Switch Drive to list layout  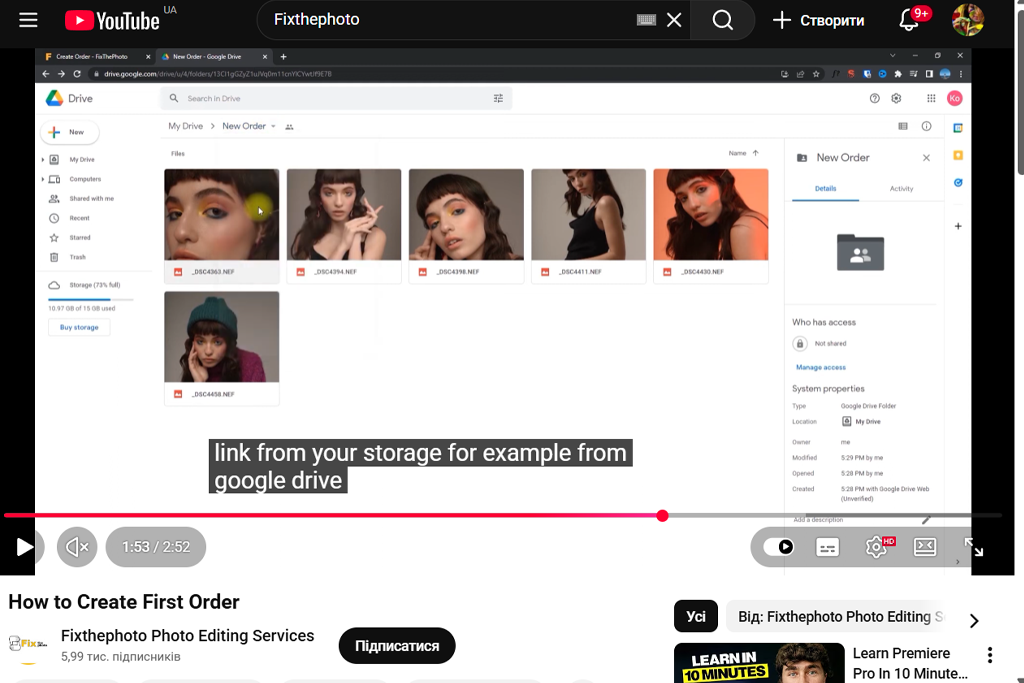[903, 126]
